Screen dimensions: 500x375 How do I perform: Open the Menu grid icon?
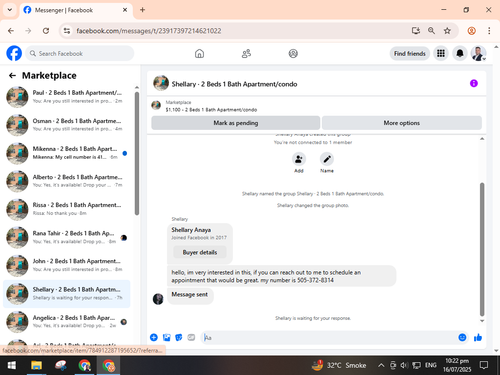coord(441,53)
